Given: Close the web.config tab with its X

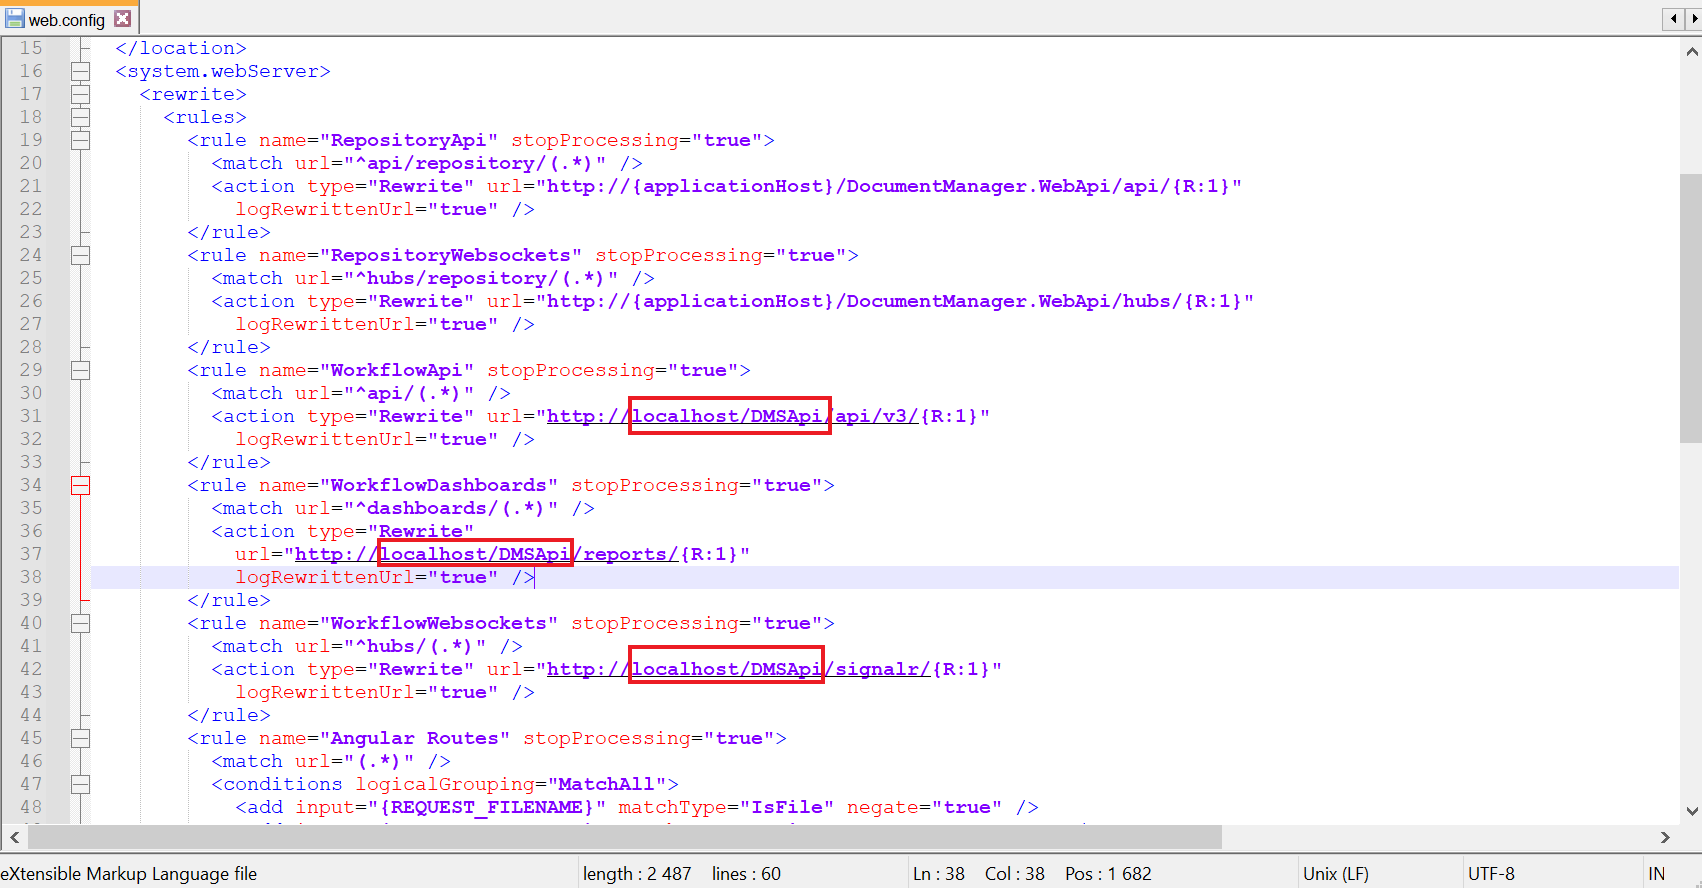Looking at the screenshot, I should [122, 19].
